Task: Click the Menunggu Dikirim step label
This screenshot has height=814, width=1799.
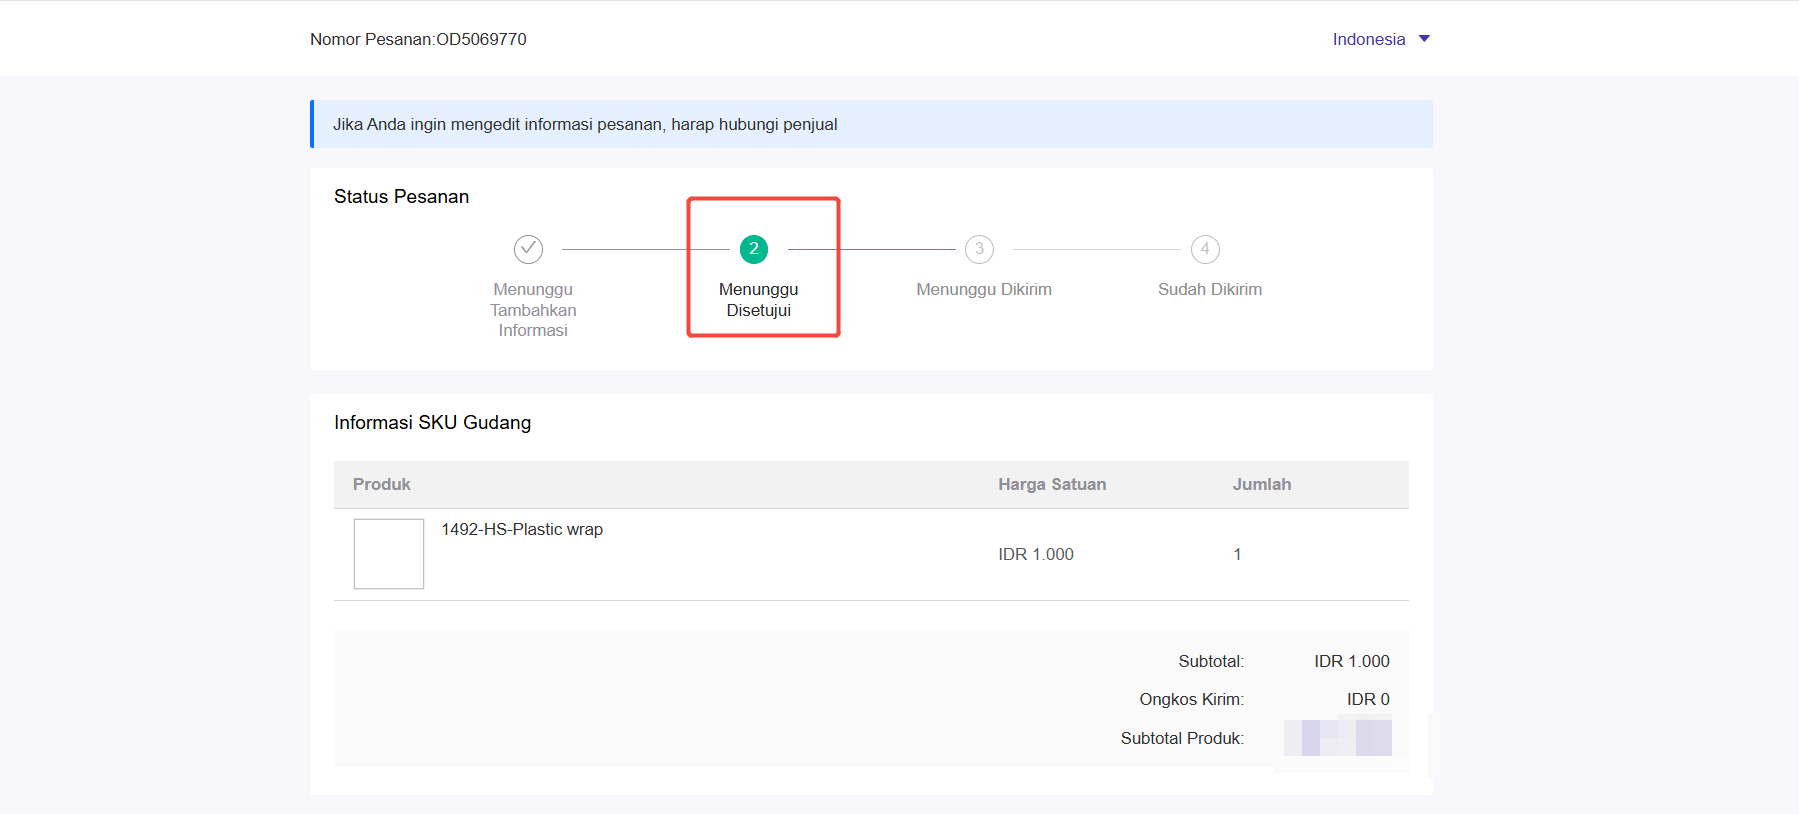Action: point(984,289)
